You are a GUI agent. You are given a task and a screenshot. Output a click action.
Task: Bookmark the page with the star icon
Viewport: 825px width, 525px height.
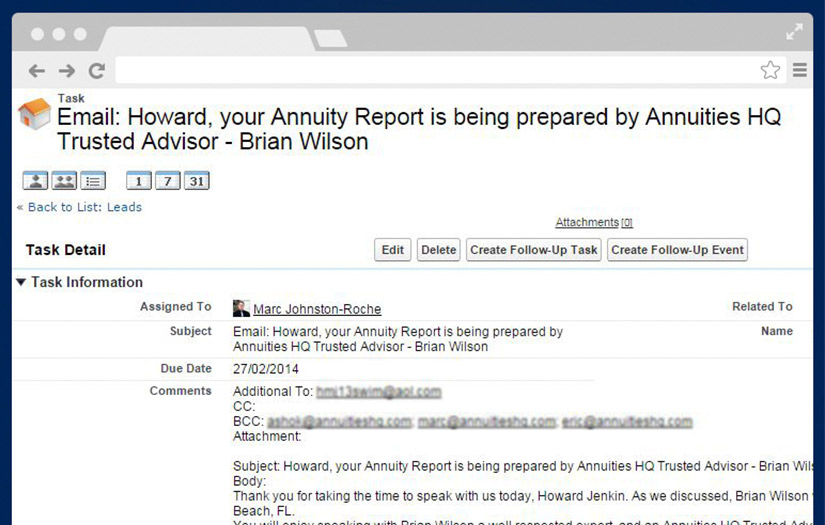click(x=770, y=70)
